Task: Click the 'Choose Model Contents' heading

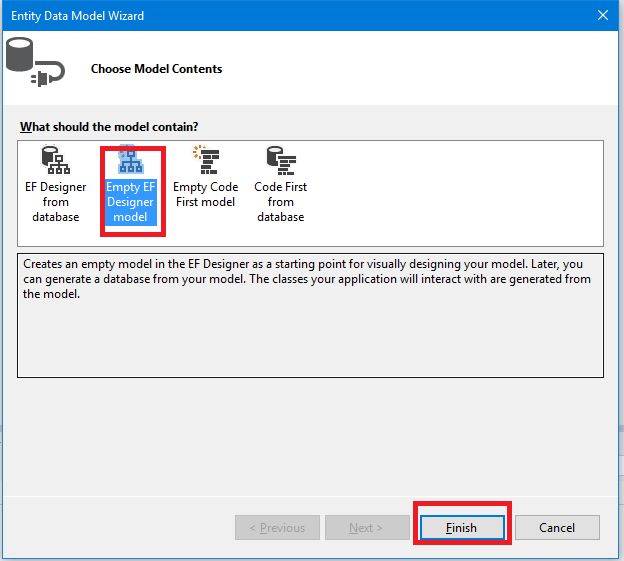Action: 156,69
